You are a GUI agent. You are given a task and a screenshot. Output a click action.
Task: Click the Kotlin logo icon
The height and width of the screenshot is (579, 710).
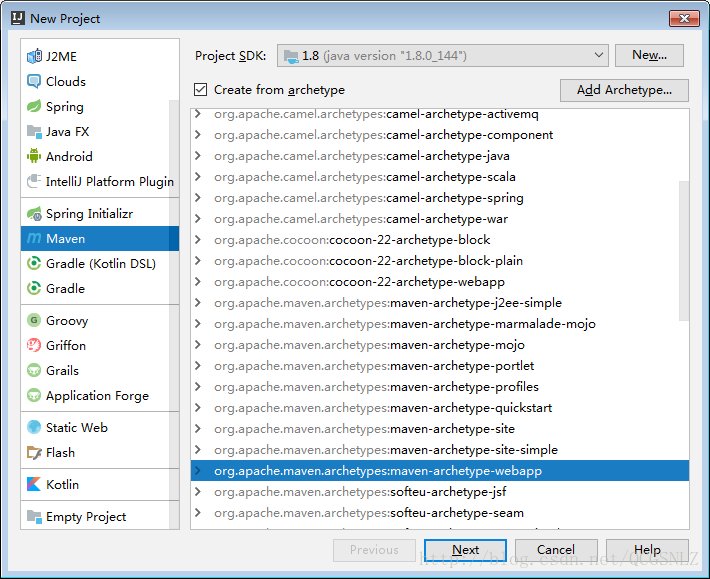34,484
